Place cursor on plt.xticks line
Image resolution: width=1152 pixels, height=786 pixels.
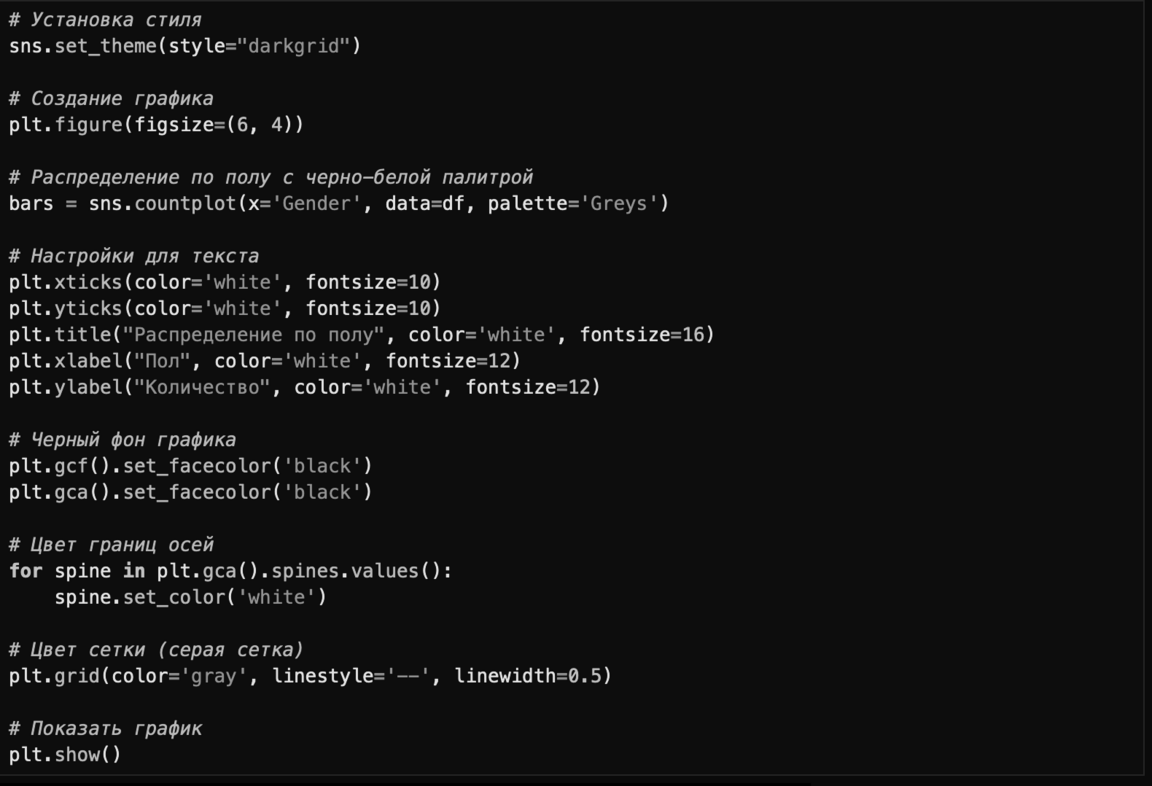coord(225,282)
